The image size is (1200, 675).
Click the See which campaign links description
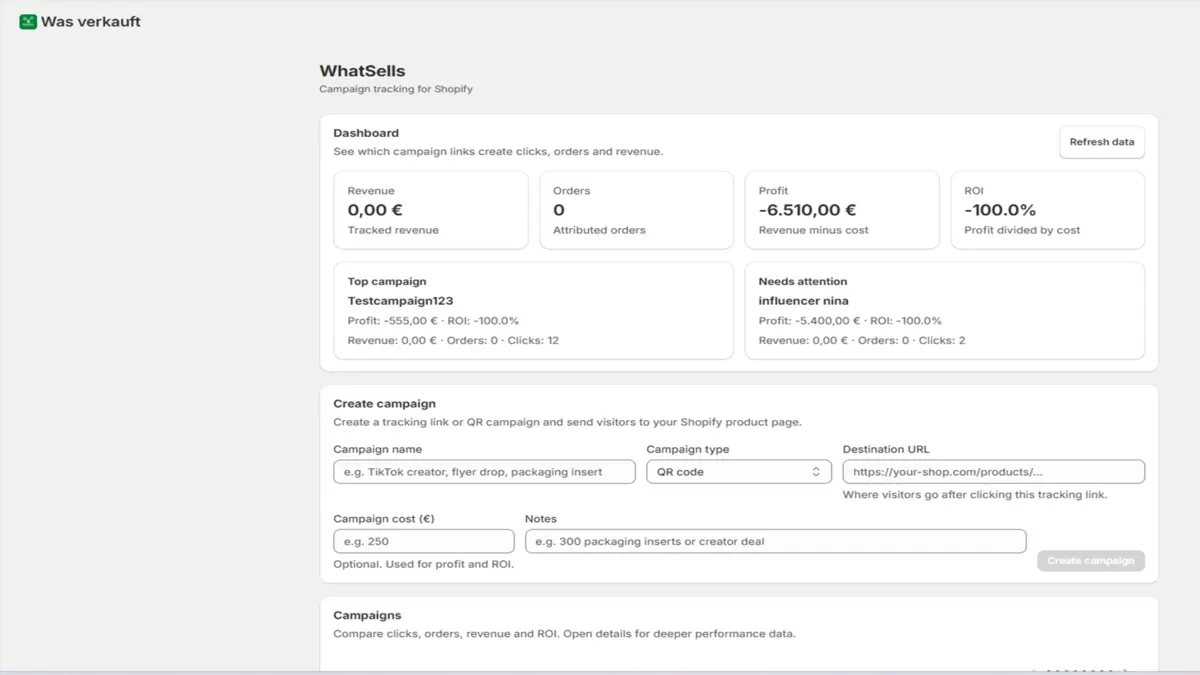point(498,152)
